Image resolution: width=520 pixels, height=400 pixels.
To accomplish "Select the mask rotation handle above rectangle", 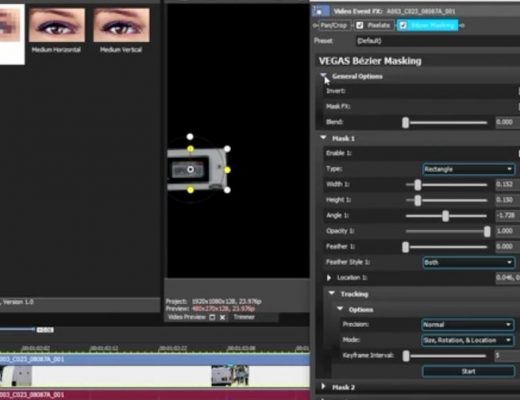I will pyautogui.click(x=190, y=137).
